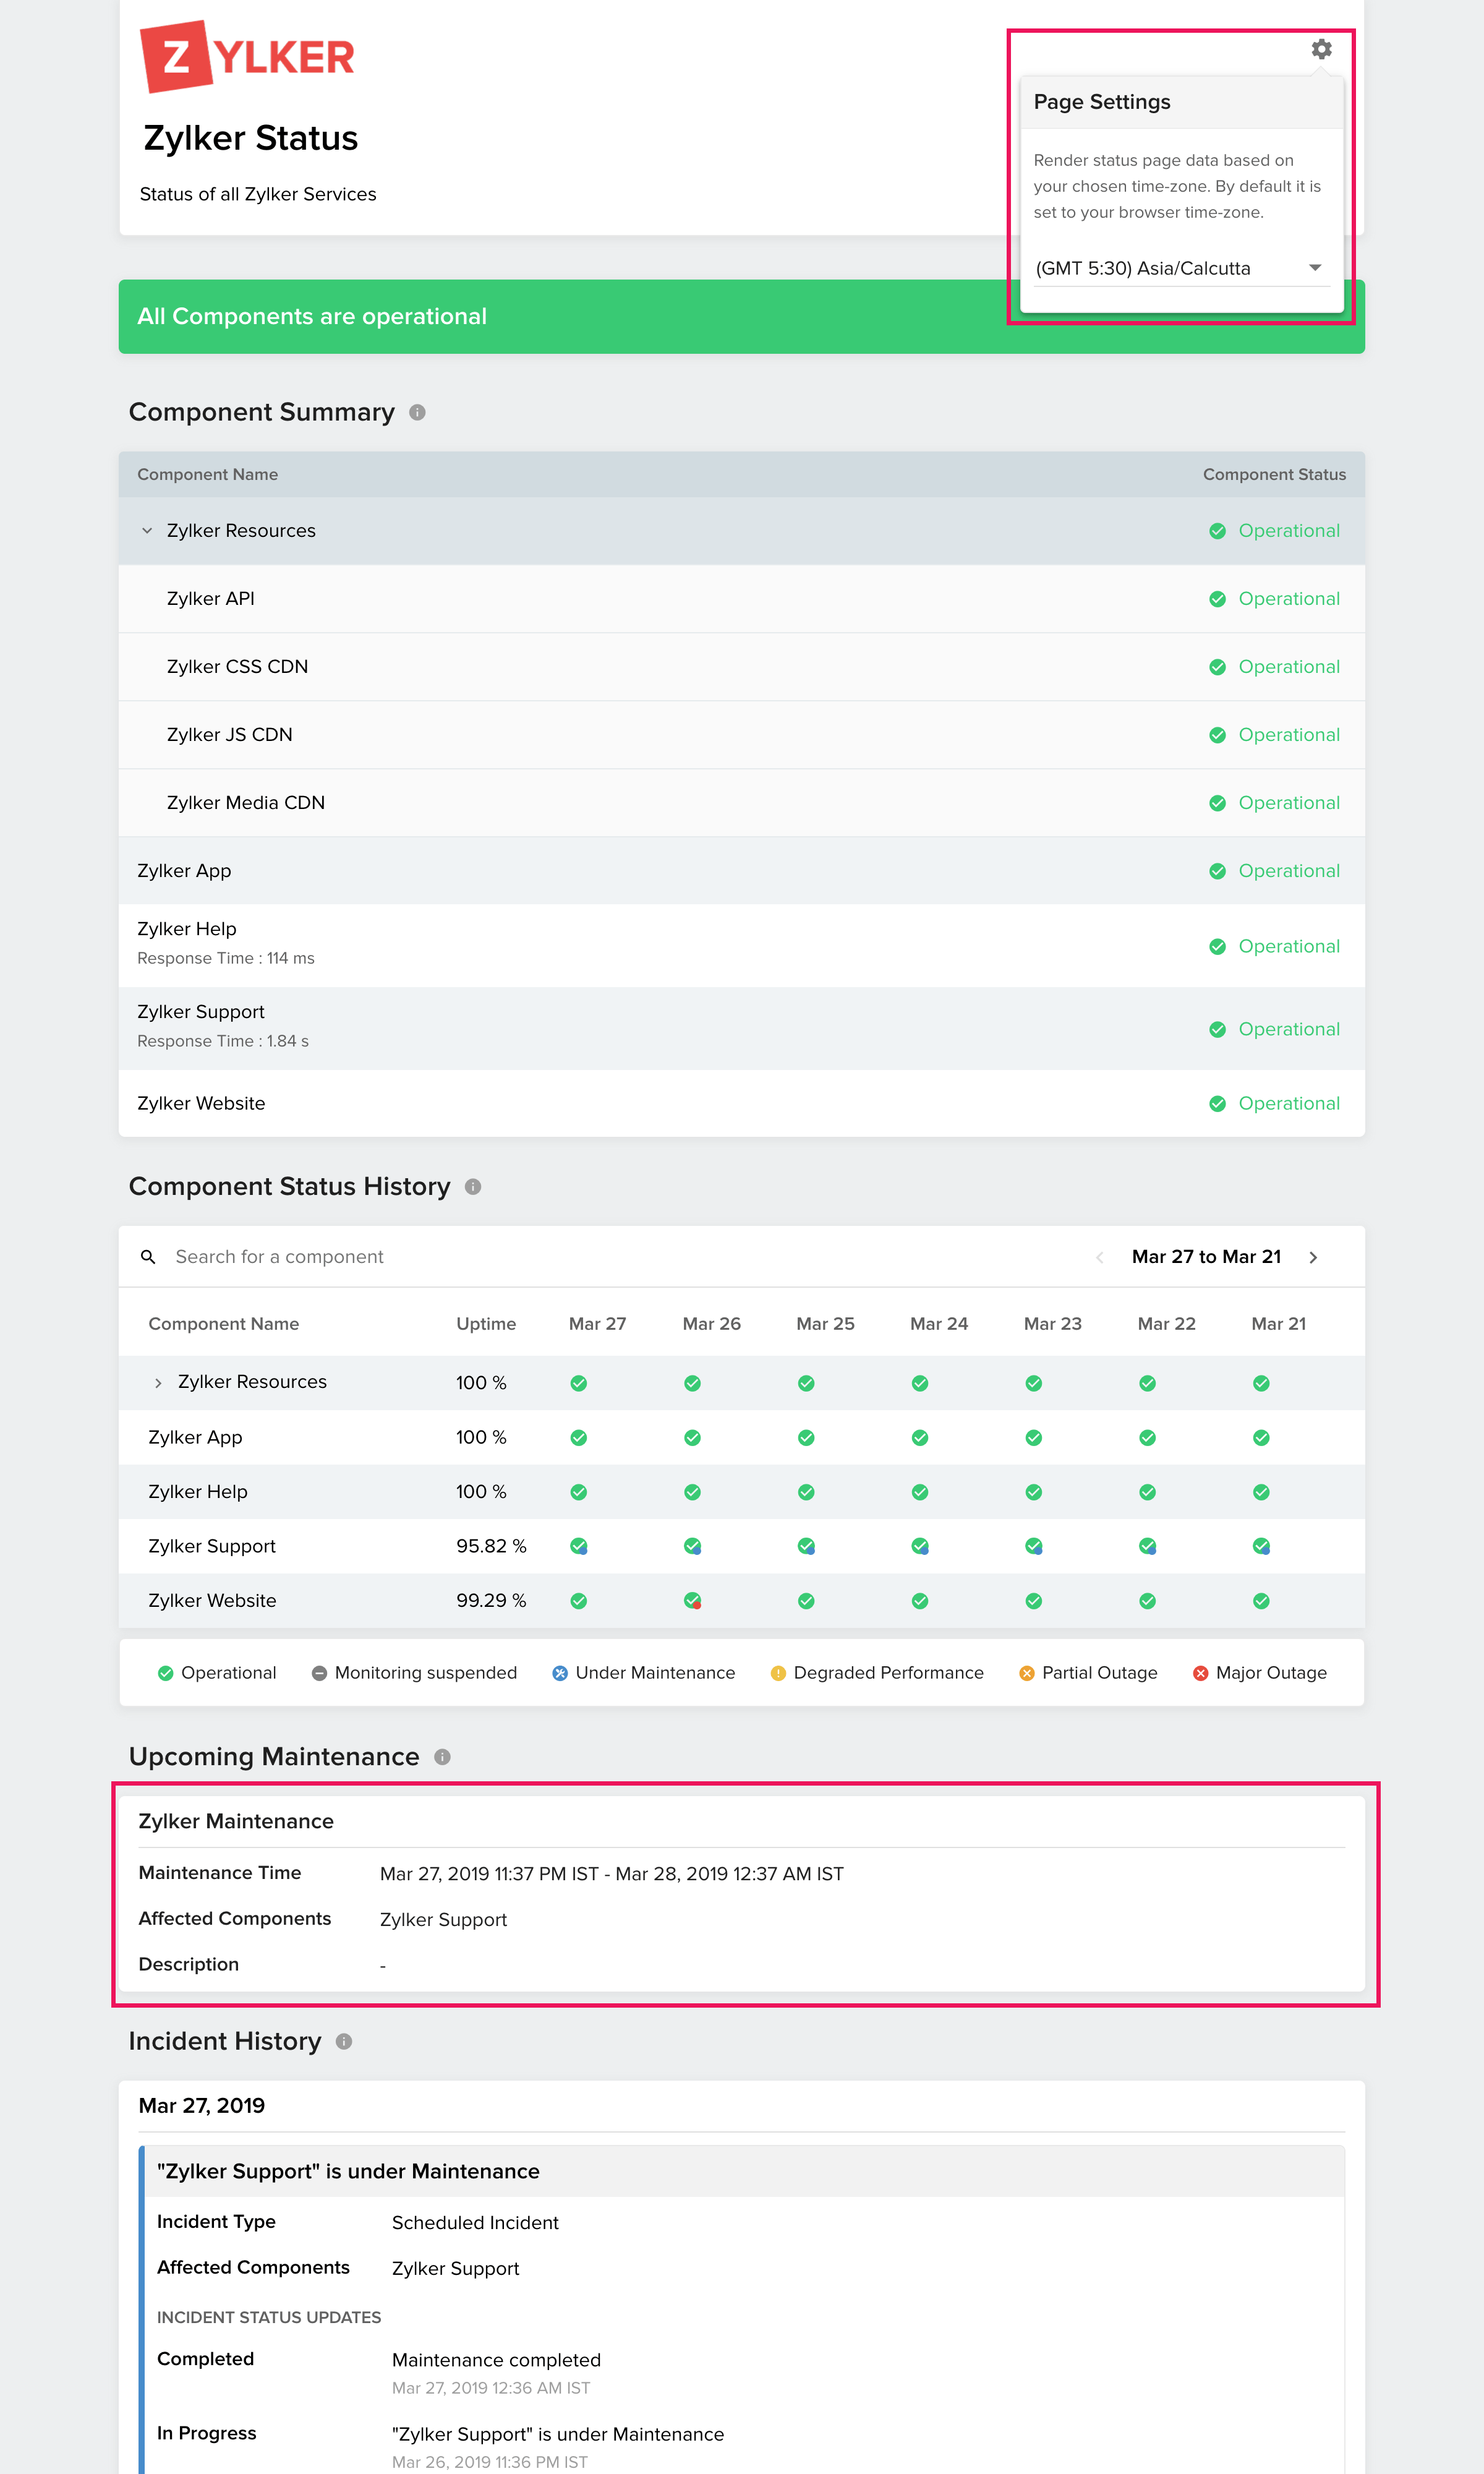Click Zylker Website Mar 26 status icon
Viewport: 1484px width, 2474px height.
click(692, 1600)
